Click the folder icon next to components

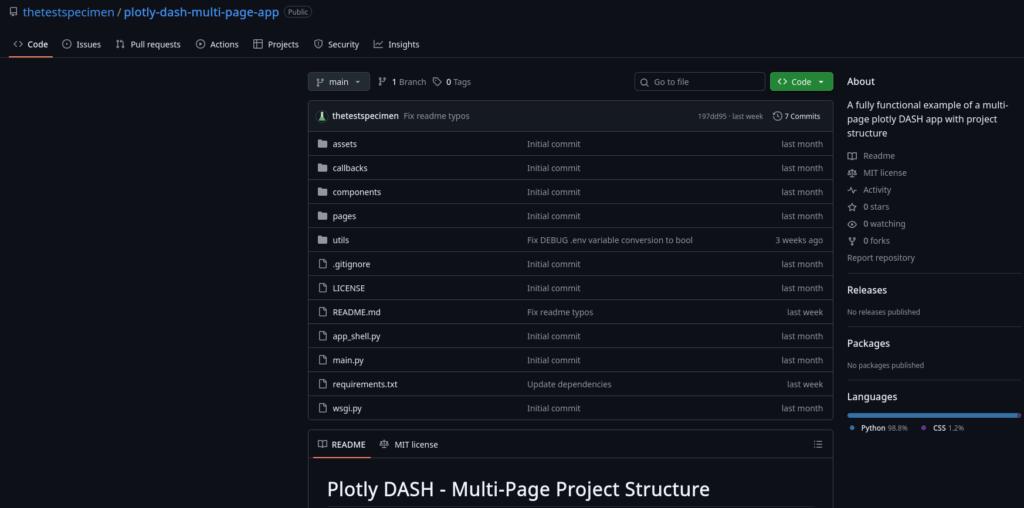pos(322,192)
